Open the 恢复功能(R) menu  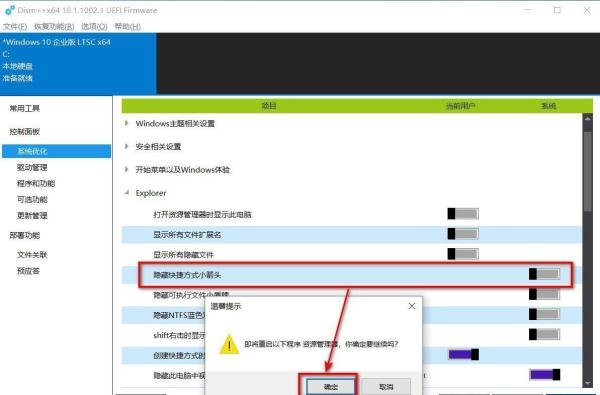coord(54,26)
